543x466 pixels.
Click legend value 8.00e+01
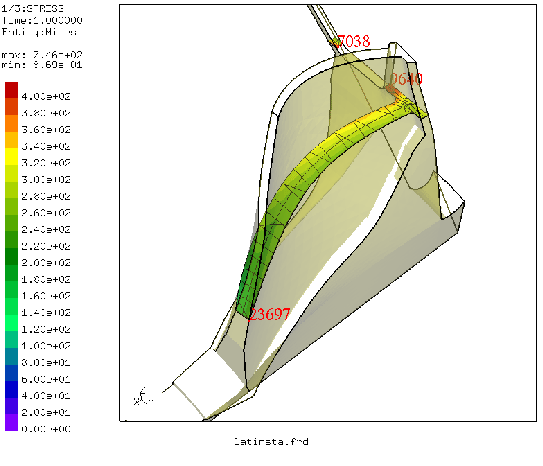point(46,362)
